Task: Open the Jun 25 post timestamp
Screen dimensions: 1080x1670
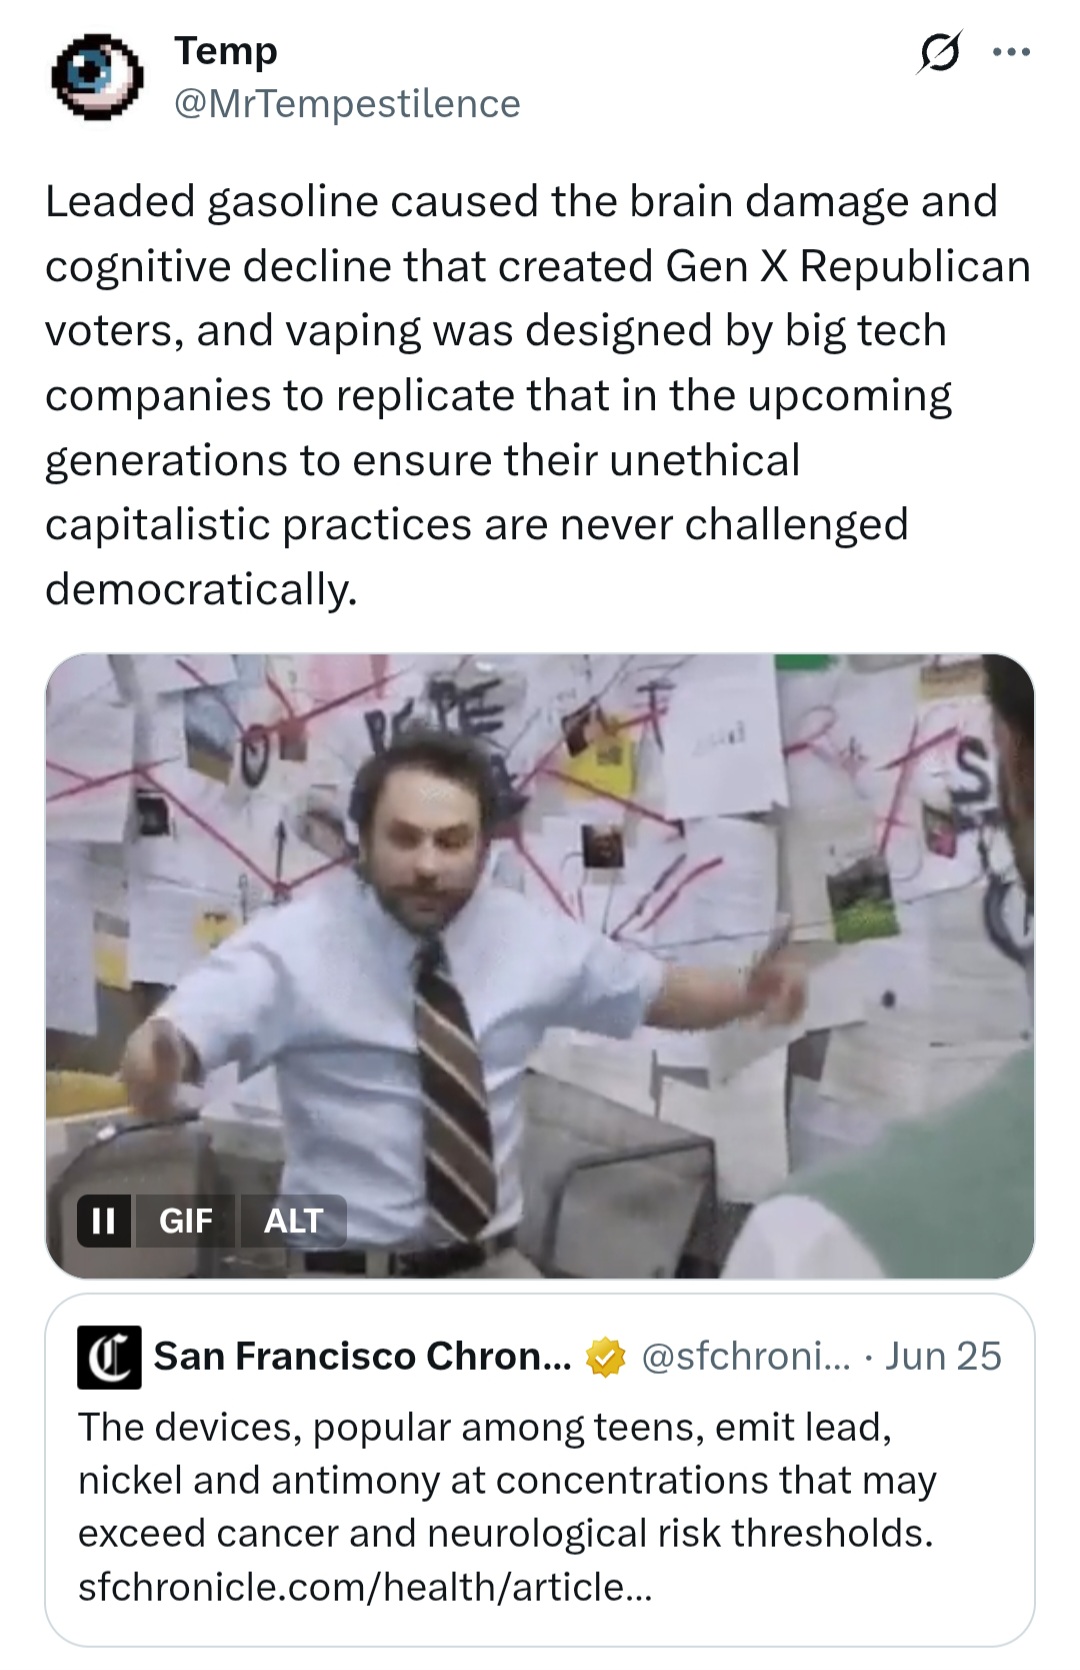Action: 943,1357
